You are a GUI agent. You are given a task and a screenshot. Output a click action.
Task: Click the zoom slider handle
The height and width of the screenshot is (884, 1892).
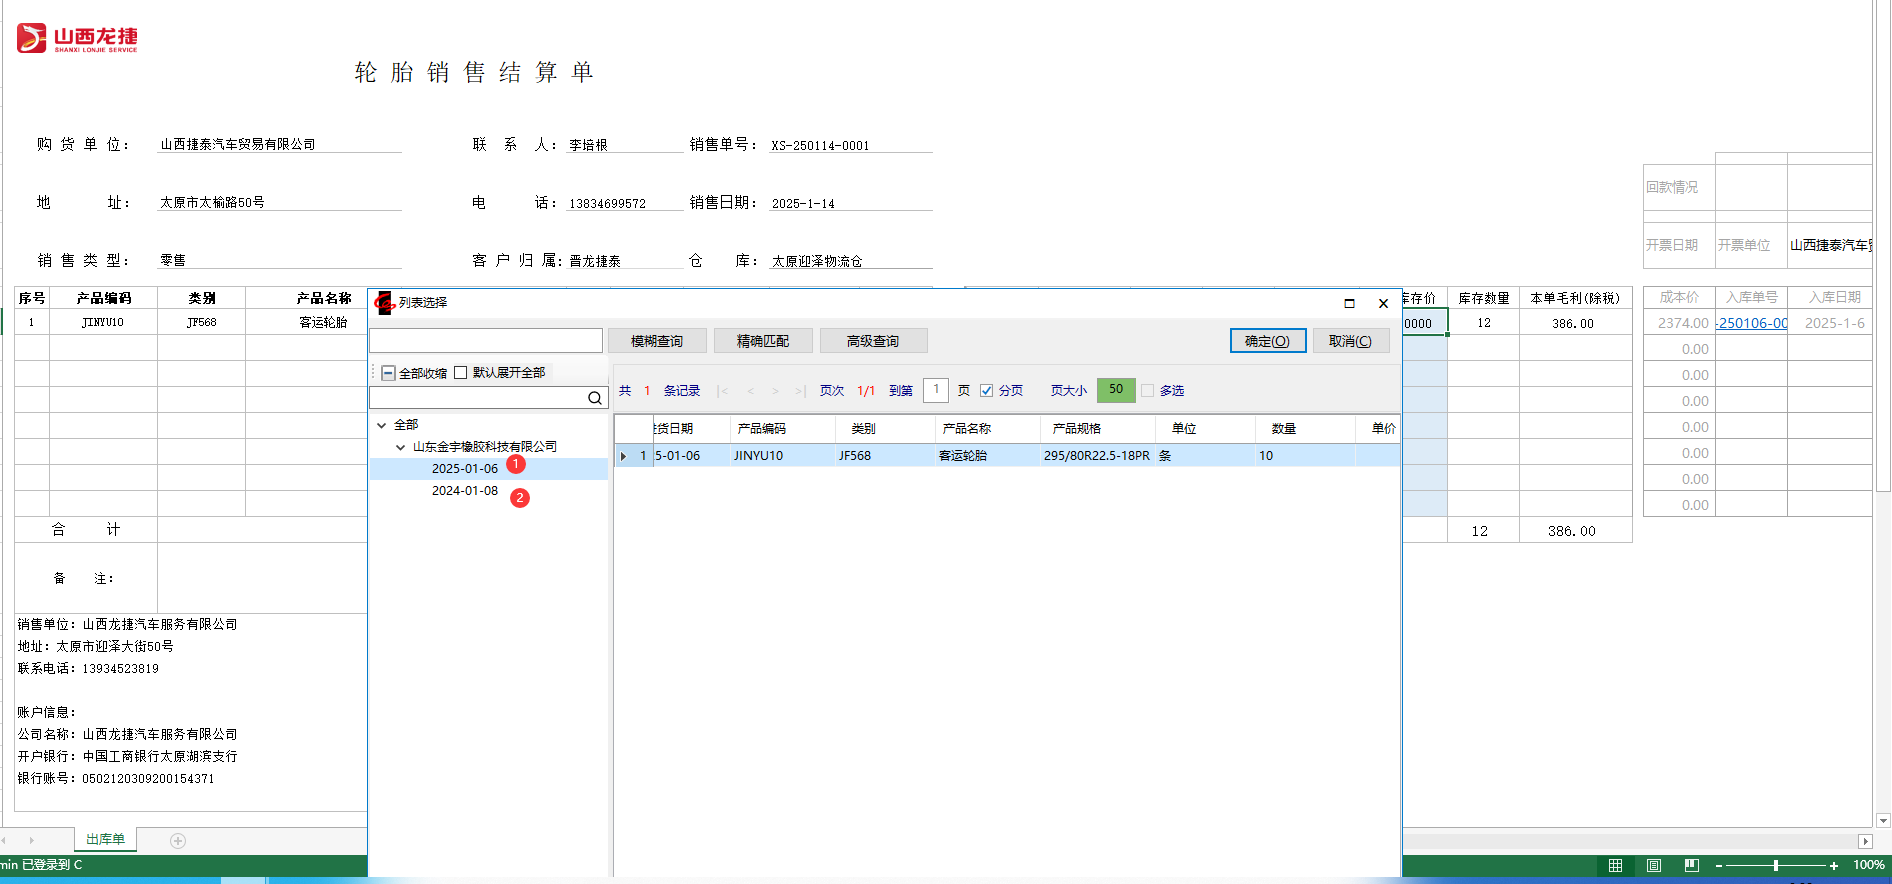click(x=1776, y=865)
